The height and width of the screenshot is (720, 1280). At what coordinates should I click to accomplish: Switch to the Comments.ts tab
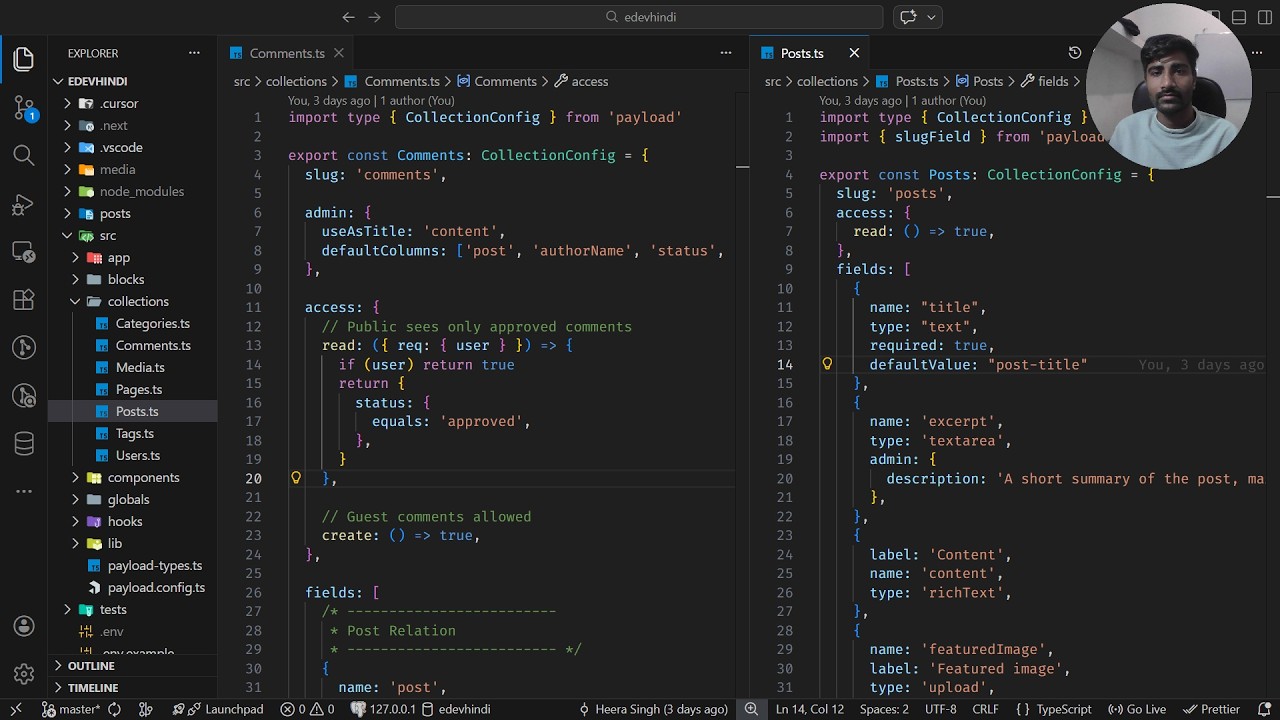pyautogui.click(x=287, y=53)
